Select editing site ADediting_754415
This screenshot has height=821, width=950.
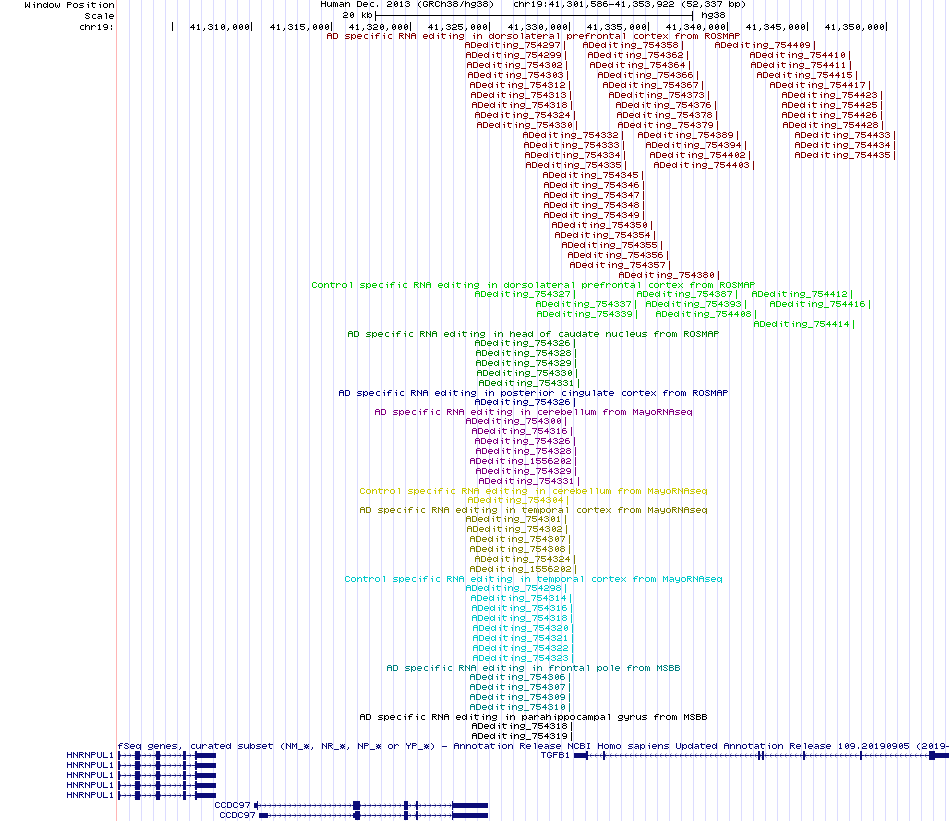(x=807, y=75)
